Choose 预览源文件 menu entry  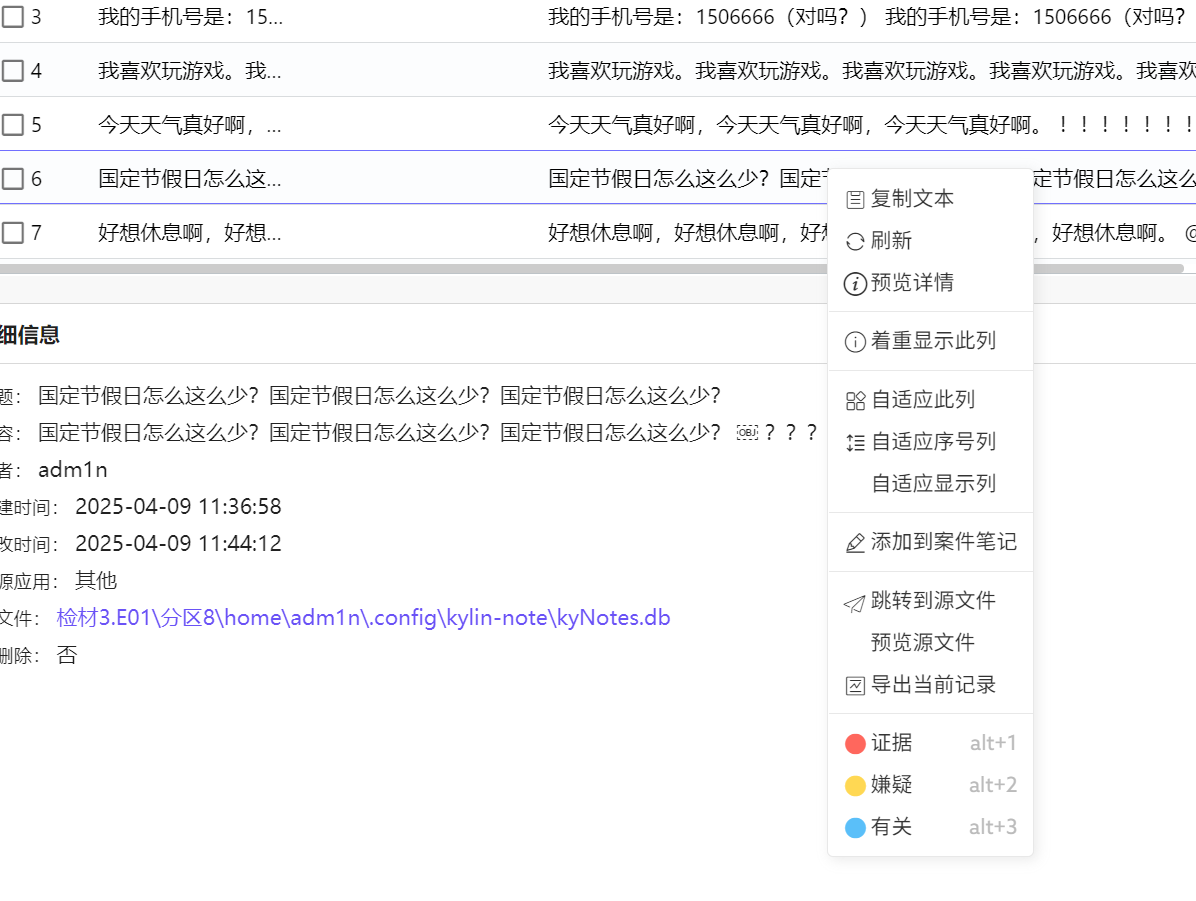[x=930, y=643]
